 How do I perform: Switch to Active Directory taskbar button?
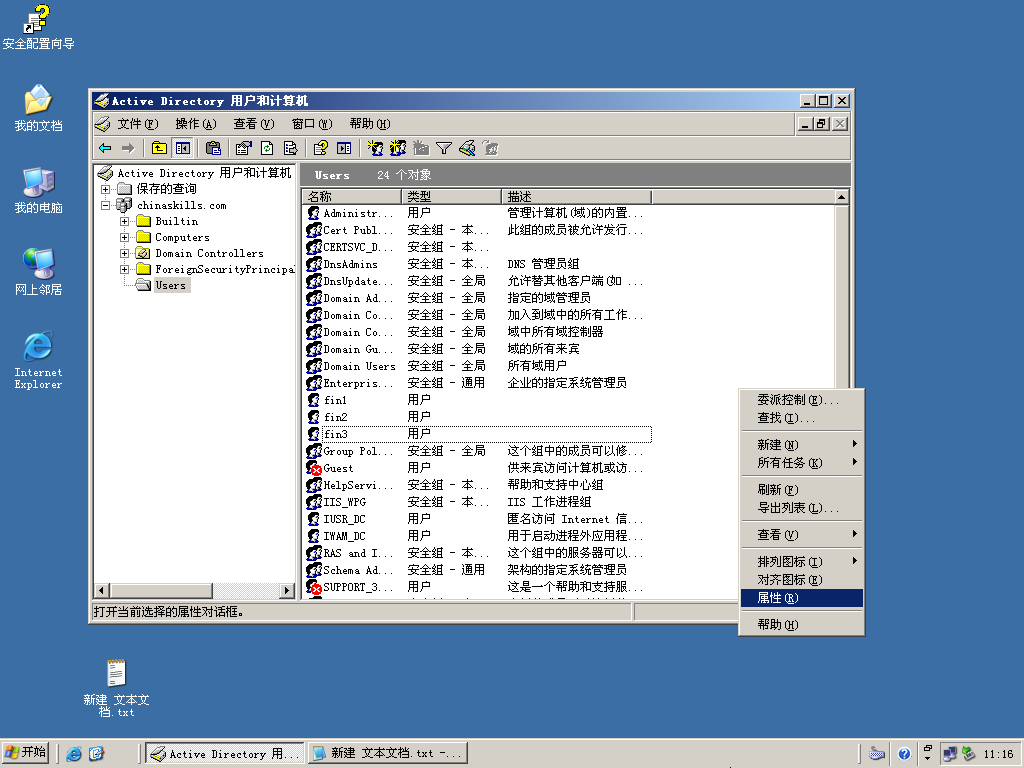point(225,754)
